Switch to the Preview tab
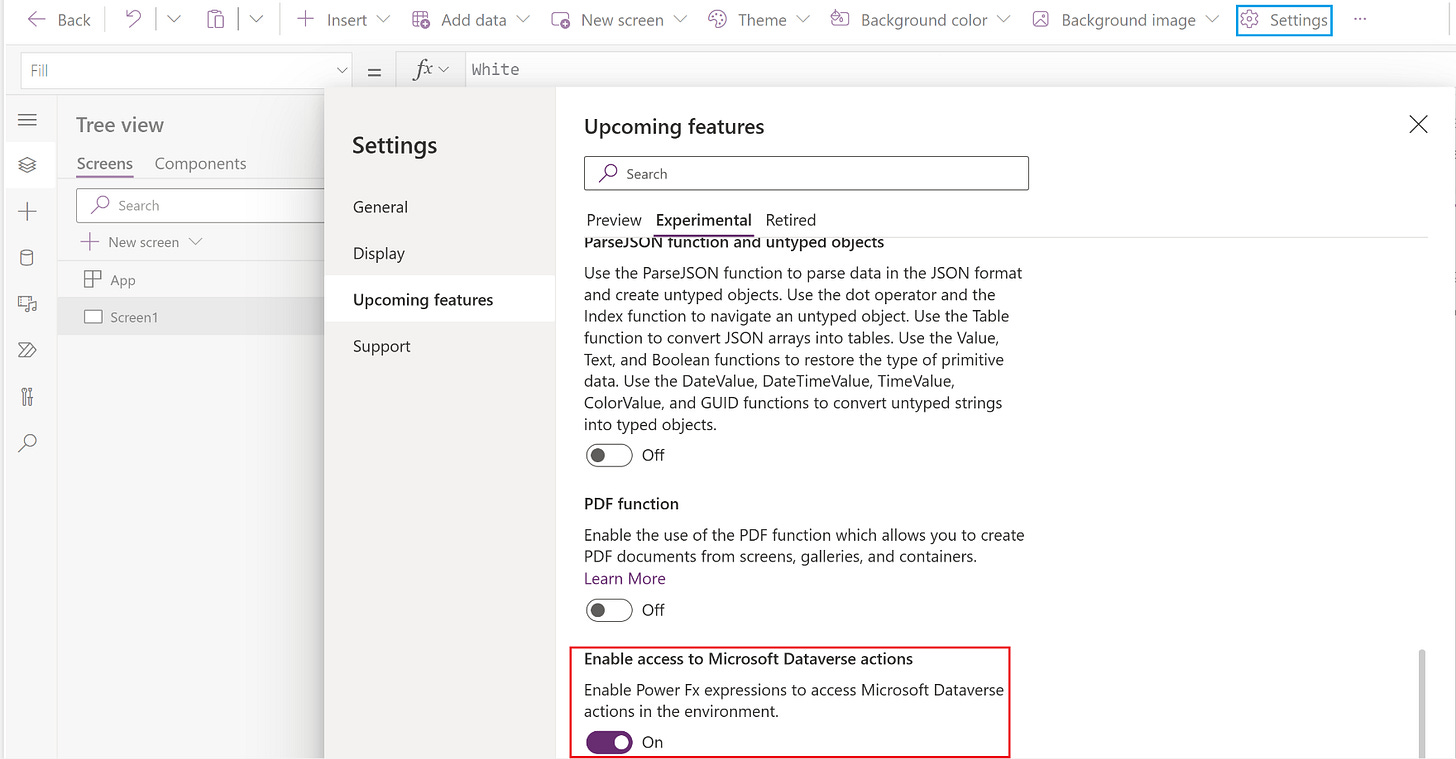This screenshot has width=1456, height=759. [x=614, y=220]
